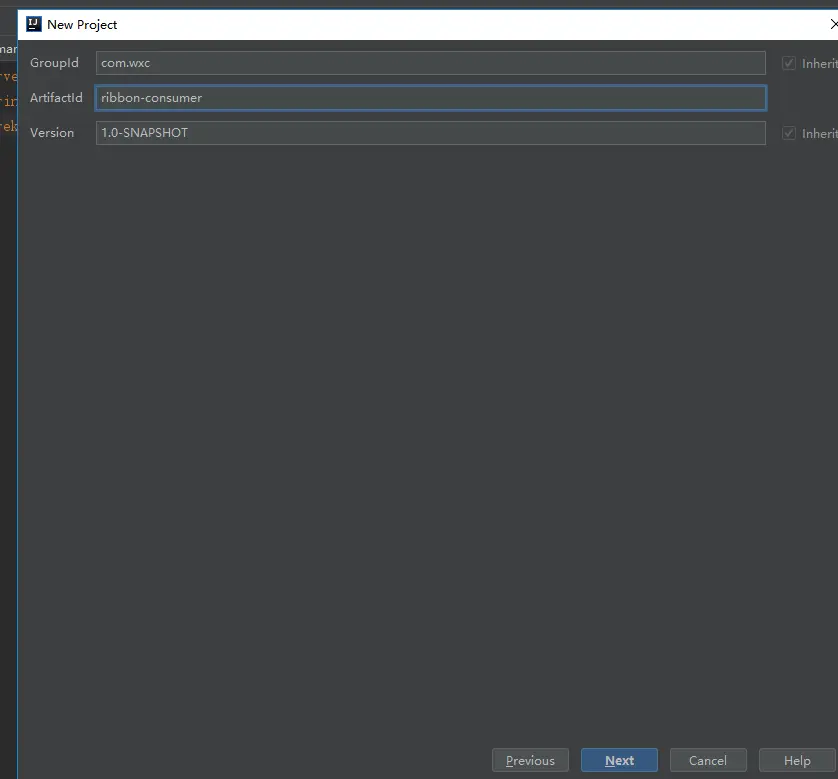Click the Version field with 1.0-SNAPSHOT
Viewport: 838px width, 779px height.
coord(431,133)
